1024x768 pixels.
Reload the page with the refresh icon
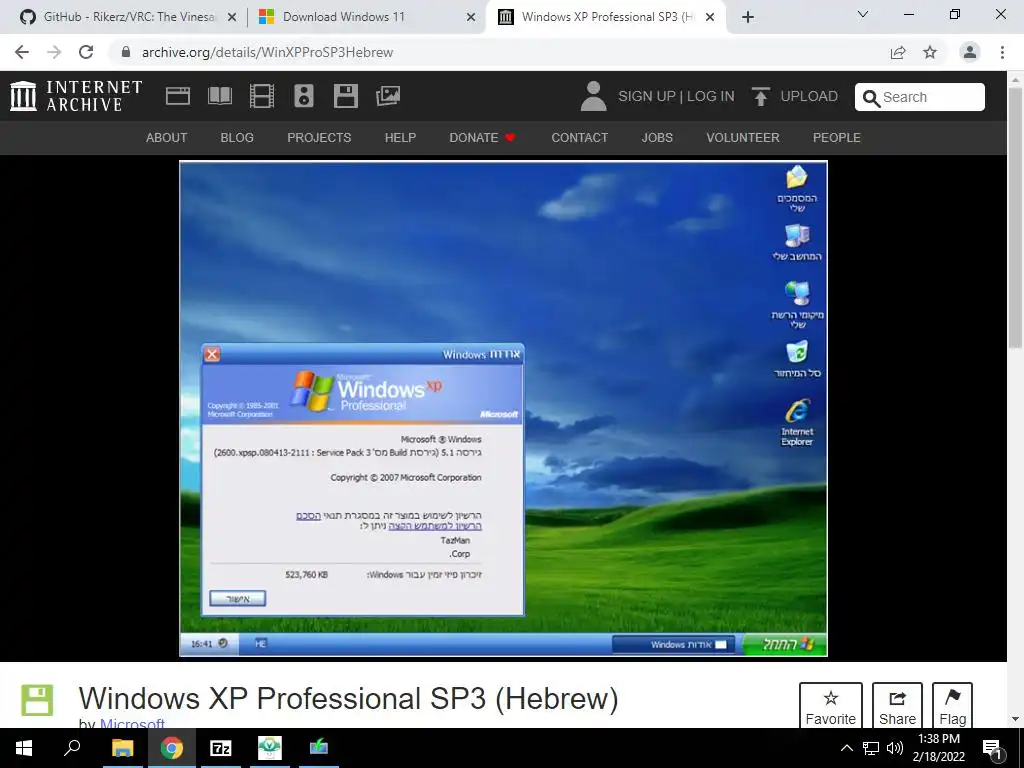pyautogui.click(x=86, y=52)
